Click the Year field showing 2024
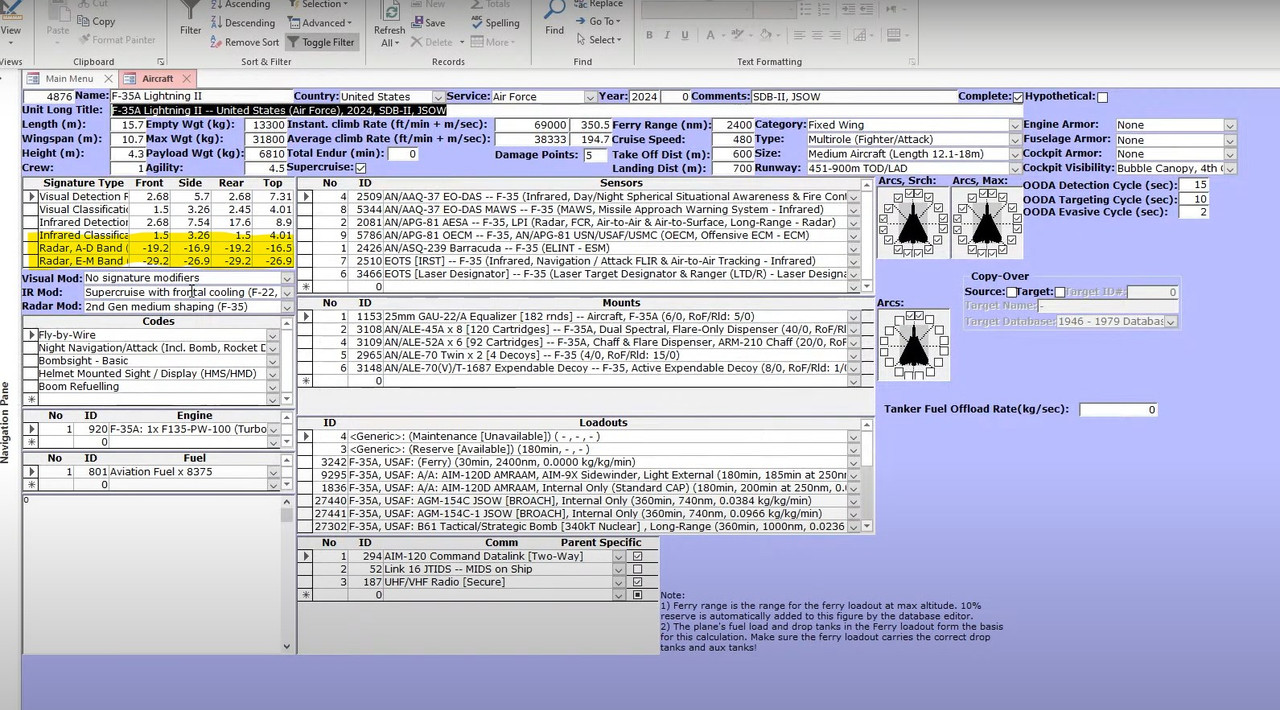 point(643,97)
